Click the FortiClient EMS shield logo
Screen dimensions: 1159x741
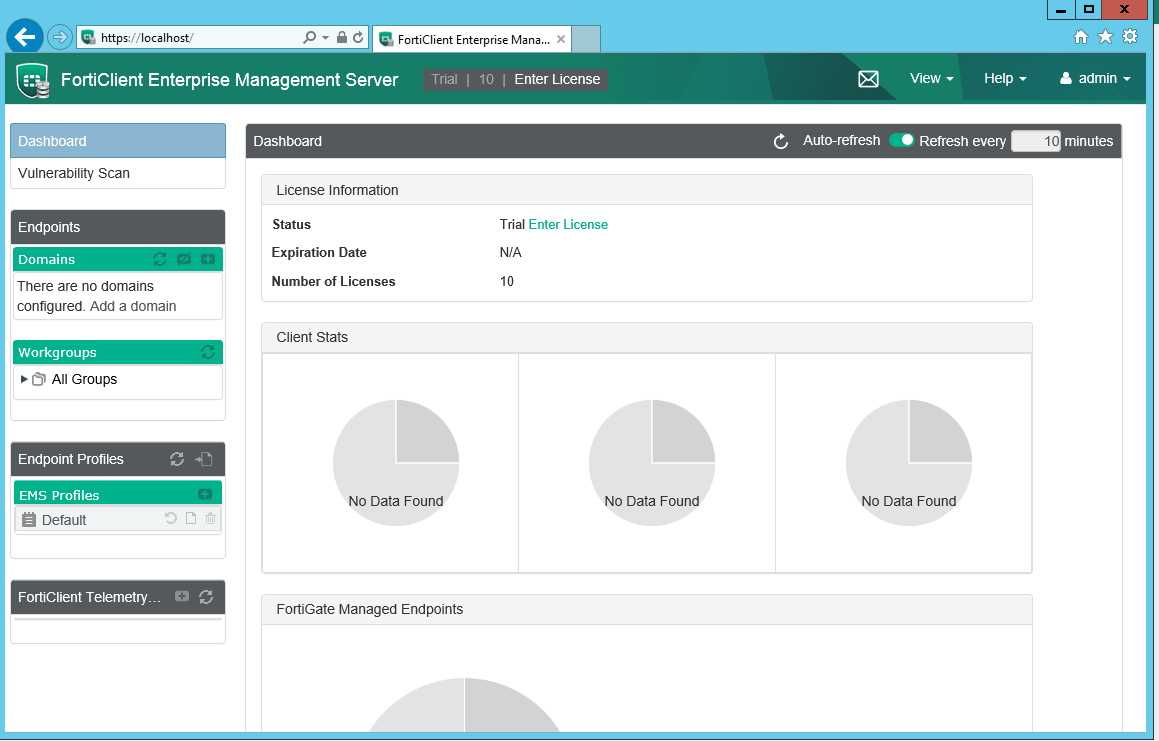pos(33,80)
